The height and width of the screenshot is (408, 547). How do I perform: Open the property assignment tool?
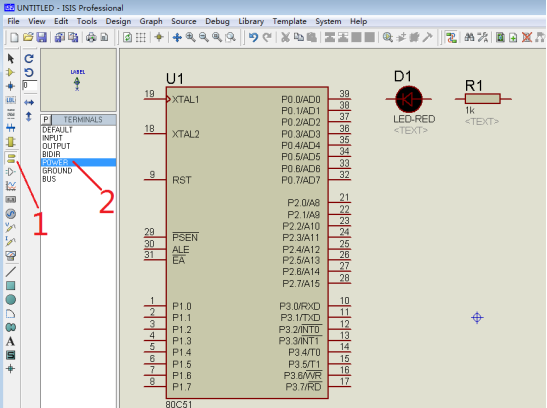pyautogui.click(x=483, y=37)
